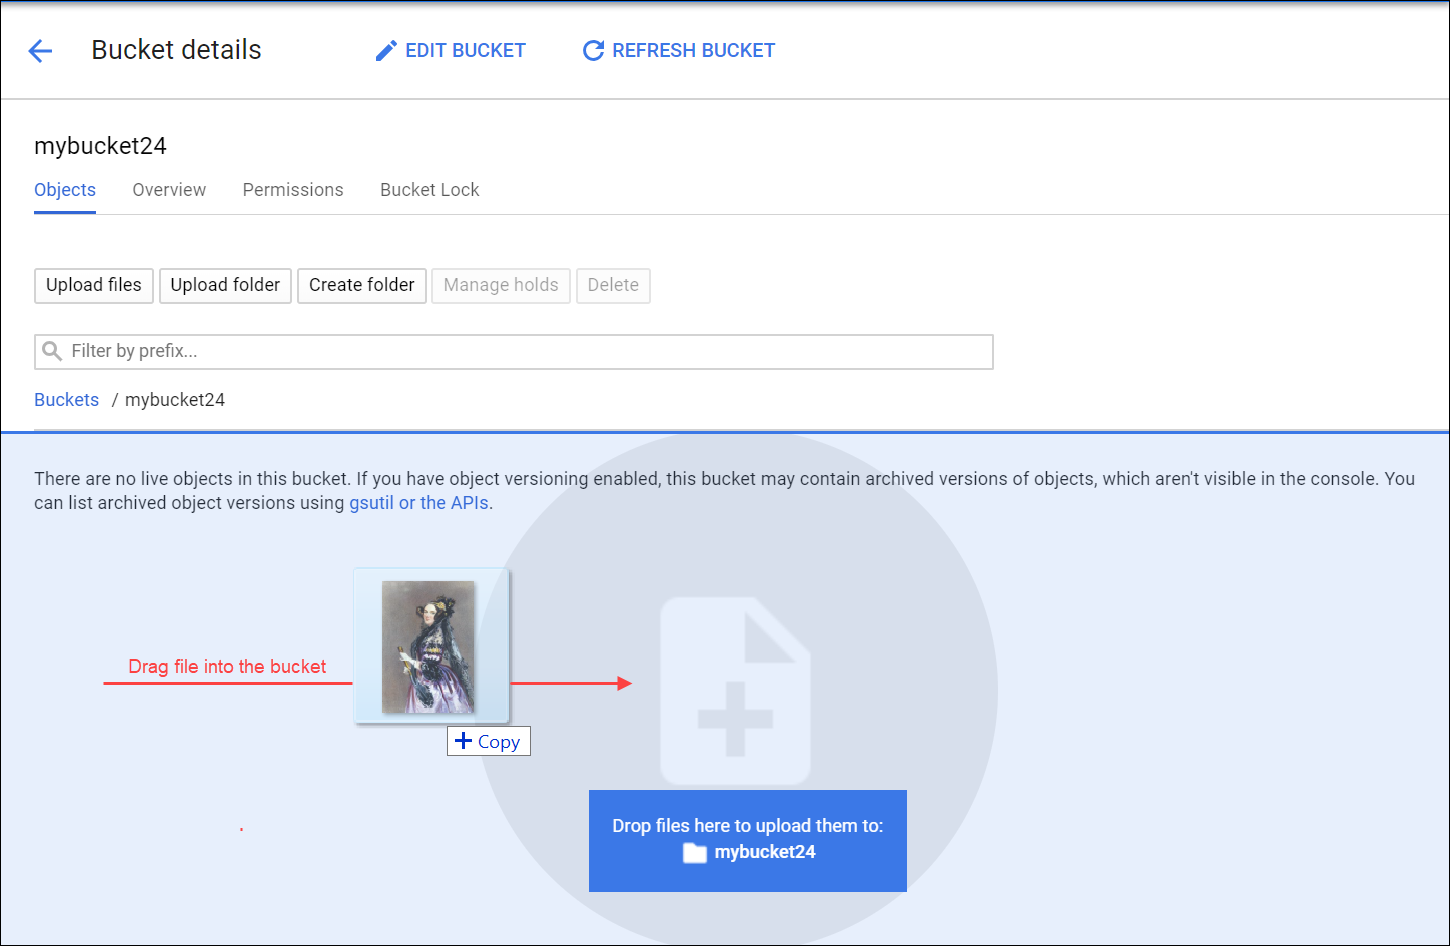Open the Buckets breadcrumb link
Viewport: 1450px width, 946px height.
[66, 400]
